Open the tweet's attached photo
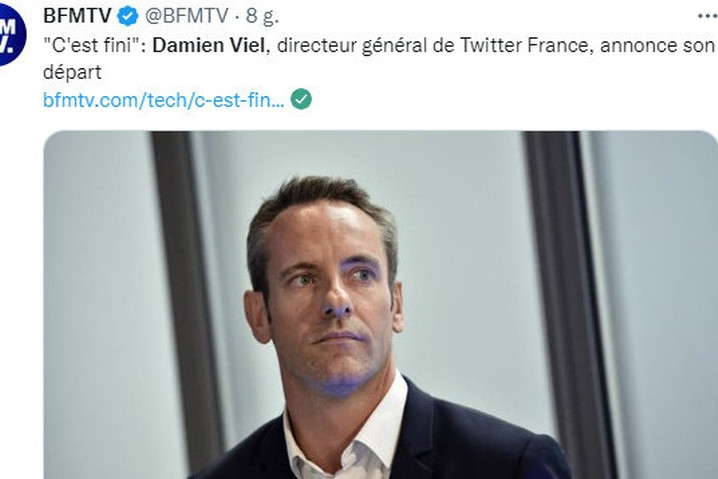 380,305
